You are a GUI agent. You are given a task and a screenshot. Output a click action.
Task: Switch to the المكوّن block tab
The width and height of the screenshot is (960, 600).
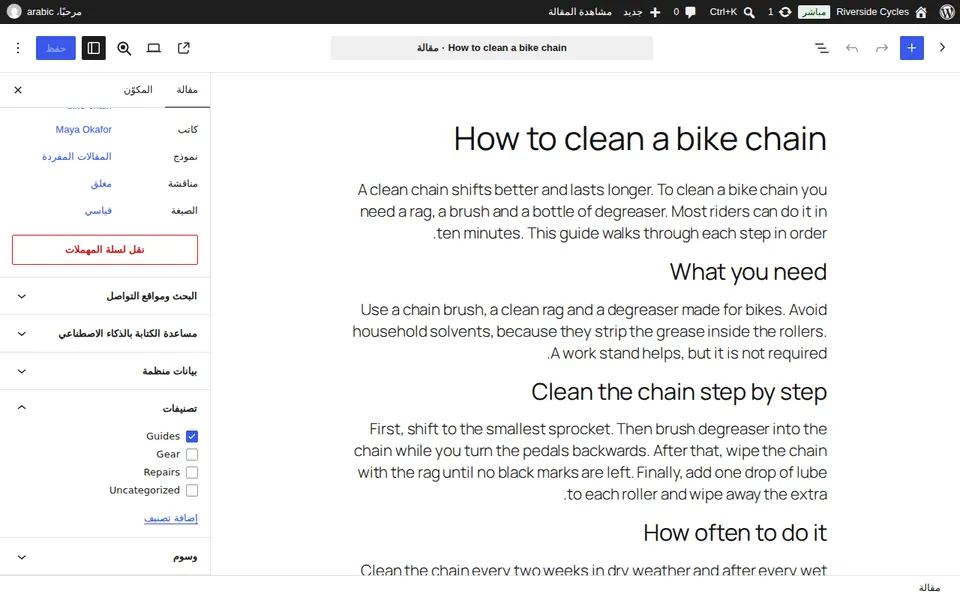(138, 90)
